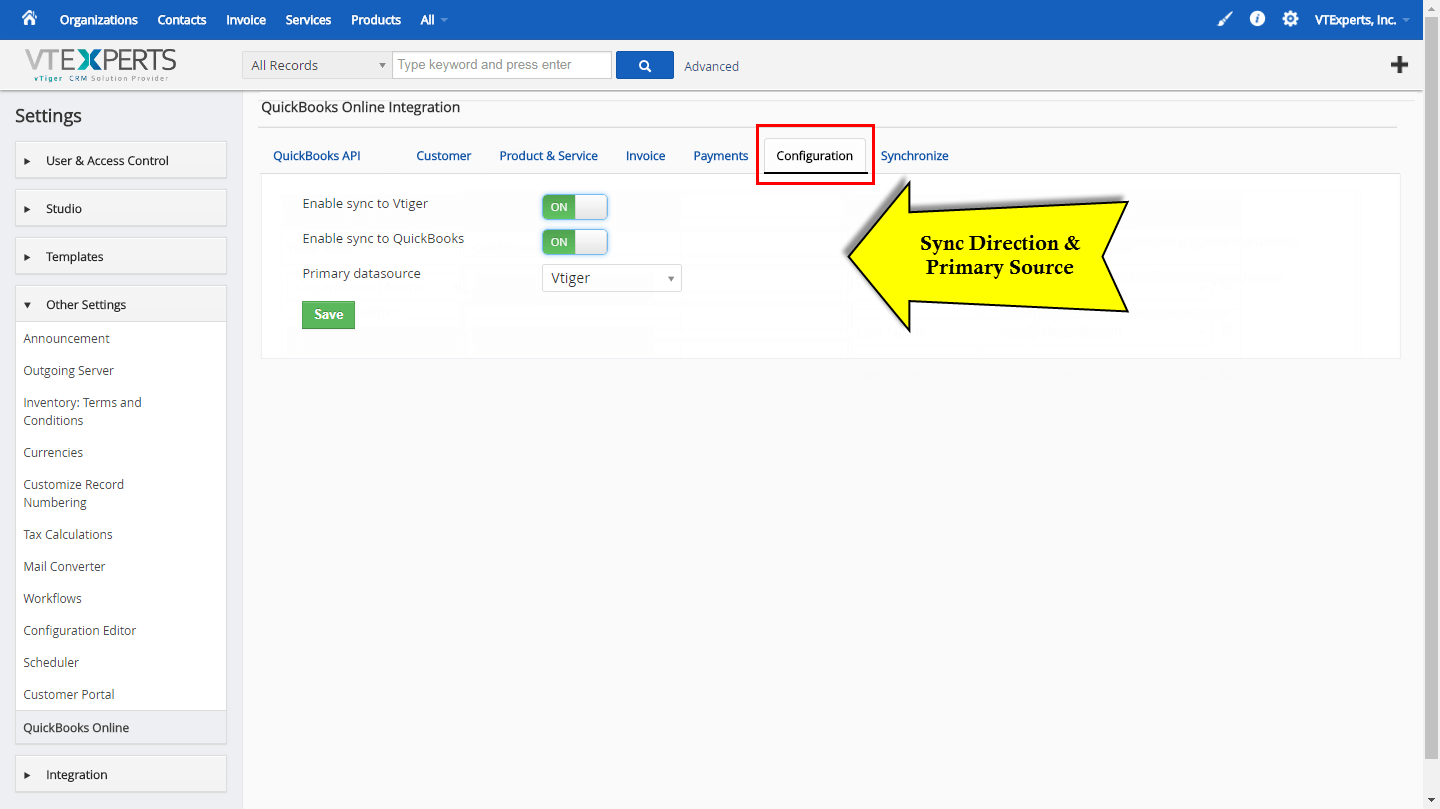Viewport: 1440px width, 809px height.
Task: Click the home icon in the top navigation bar
Action: click(29, 19)
